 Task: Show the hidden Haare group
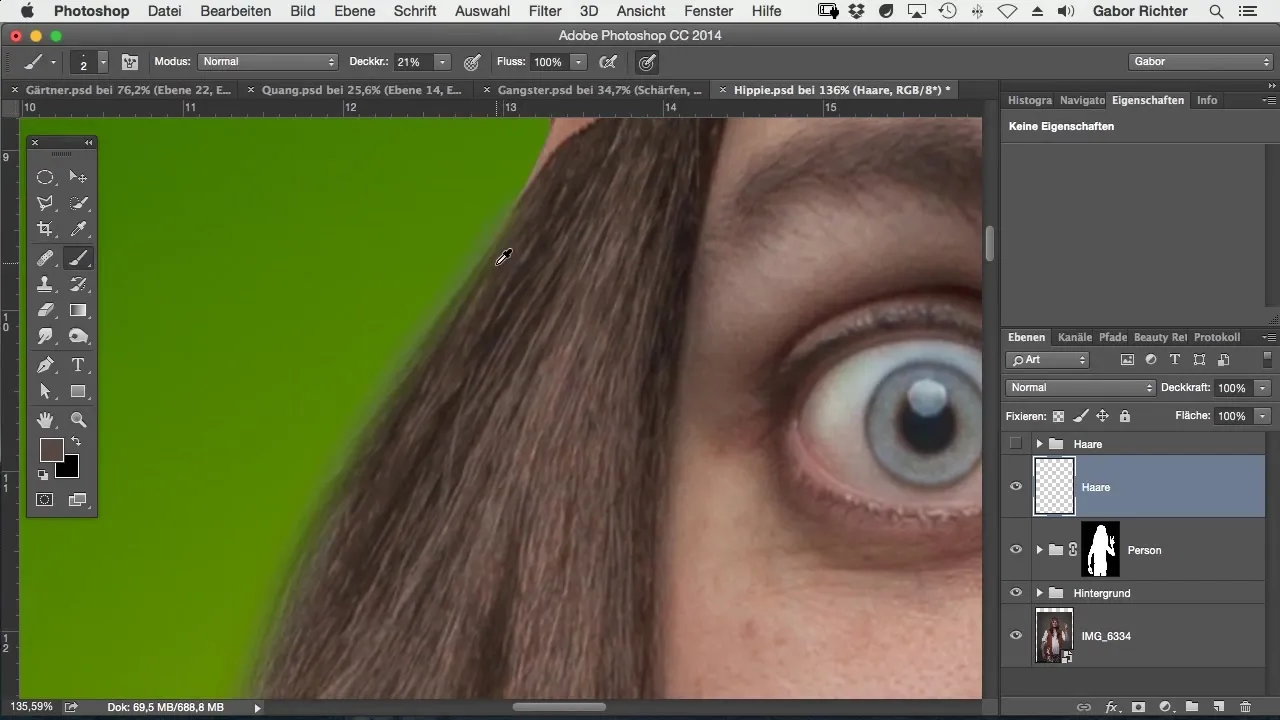click(1016, 443)
